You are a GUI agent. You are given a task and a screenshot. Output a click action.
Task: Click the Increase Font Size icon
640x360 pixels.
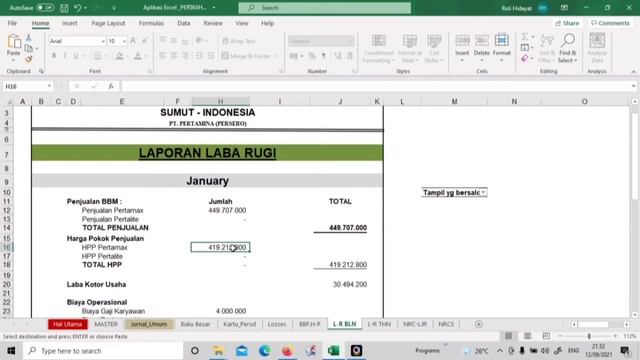133,41
